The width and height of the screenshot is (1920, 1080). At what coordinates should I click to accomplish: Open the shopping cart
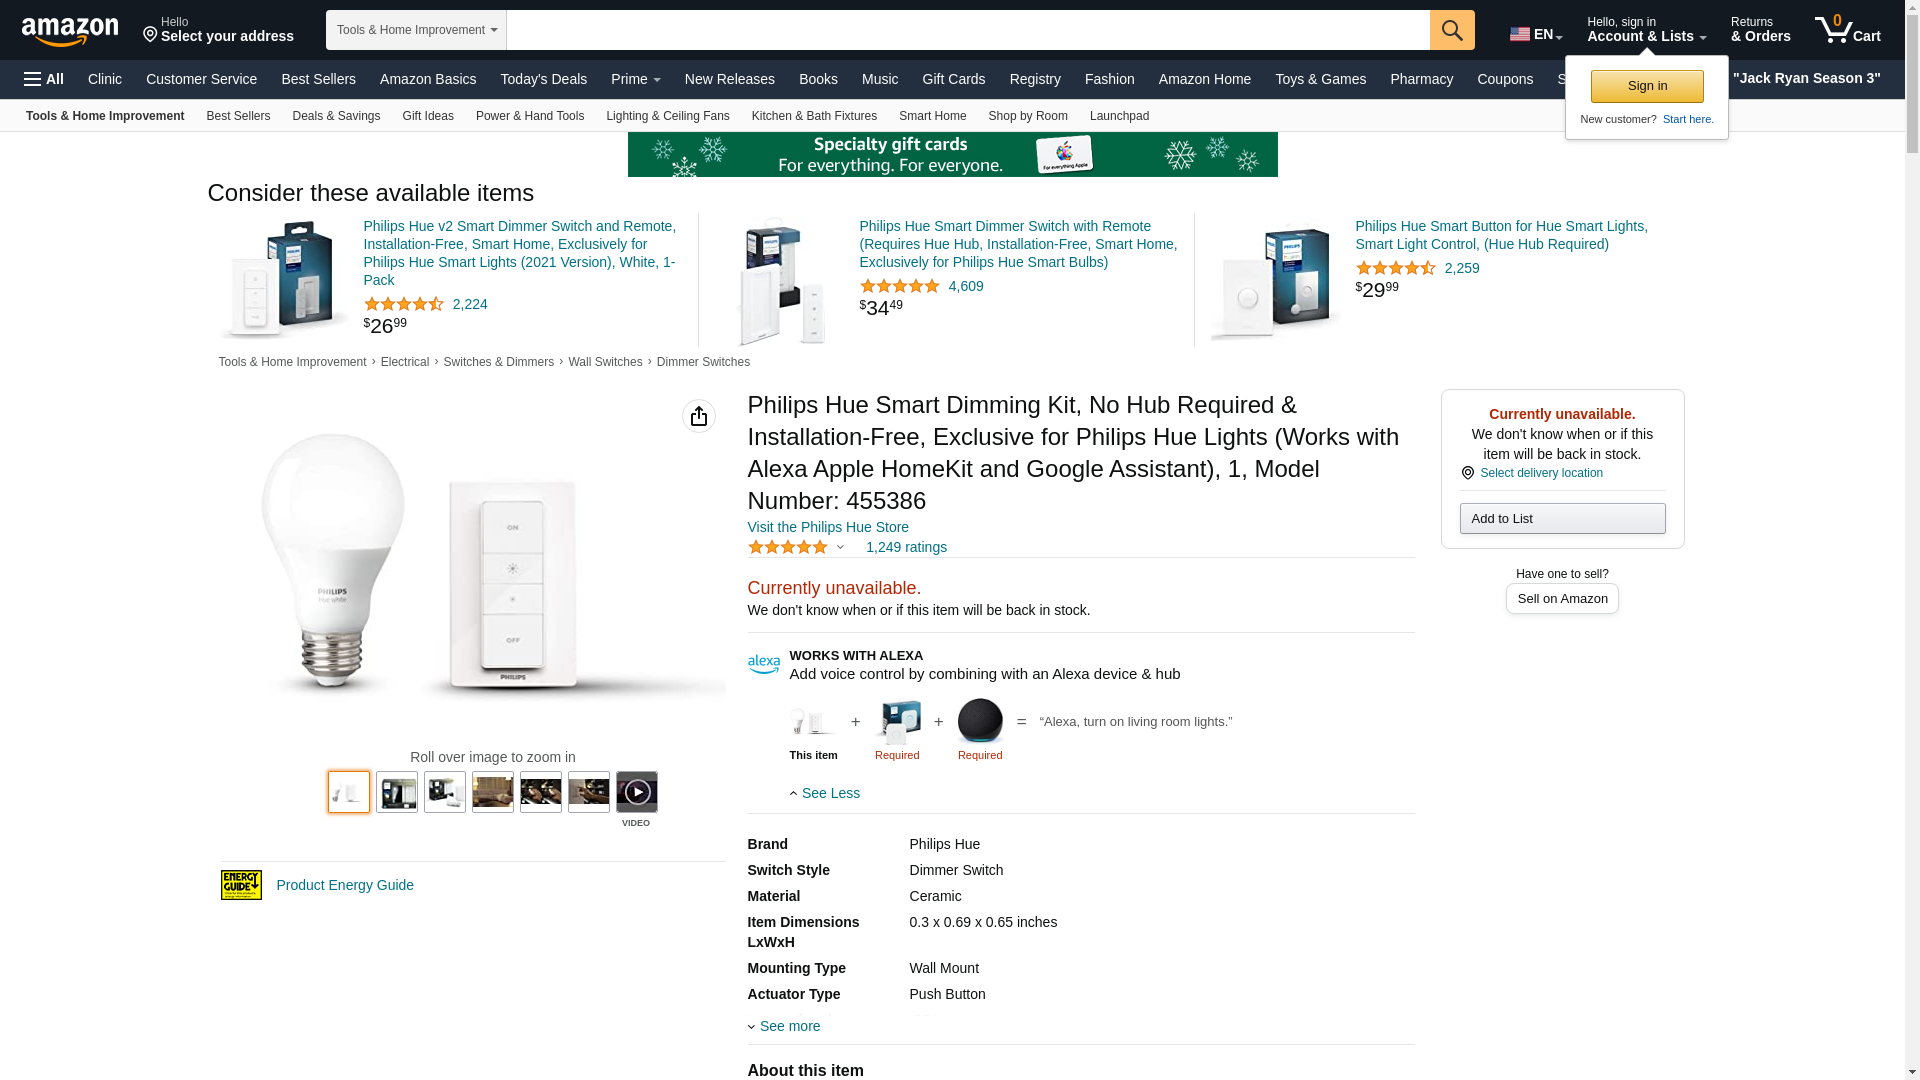[1848, 30]
